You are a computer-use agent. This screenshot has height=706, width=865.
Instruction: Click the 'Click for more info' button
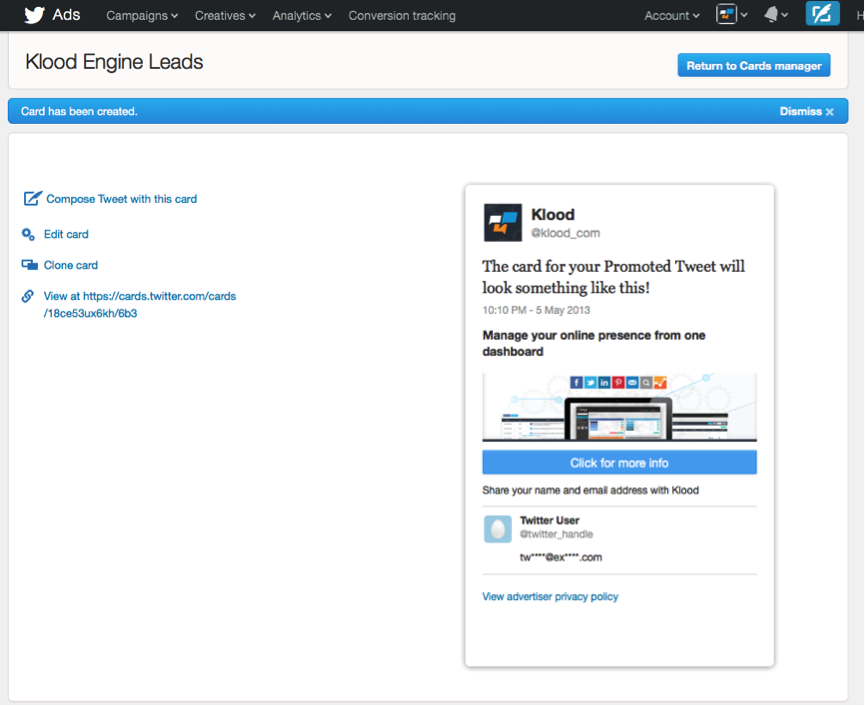[x=620, y=462]
